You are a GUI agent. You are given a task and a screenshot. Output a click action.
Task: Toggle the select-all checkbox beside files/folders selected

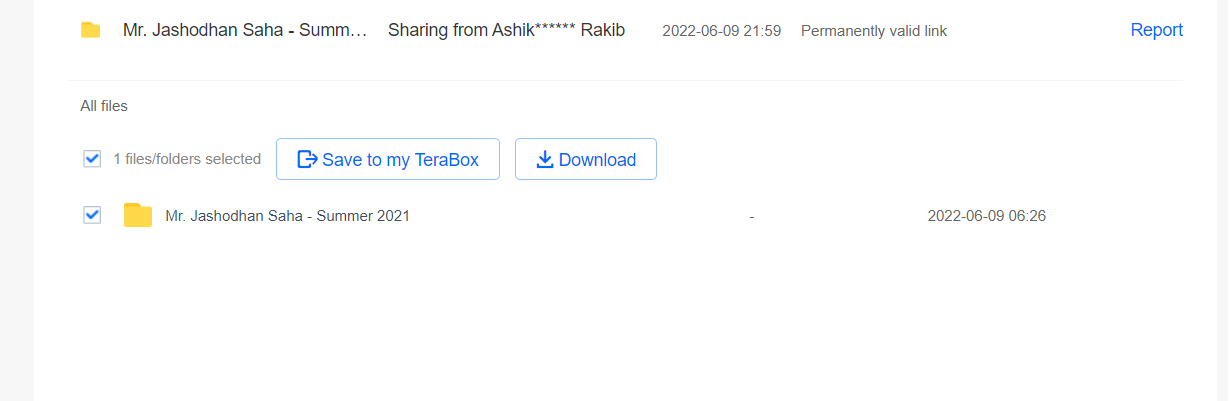92,158
